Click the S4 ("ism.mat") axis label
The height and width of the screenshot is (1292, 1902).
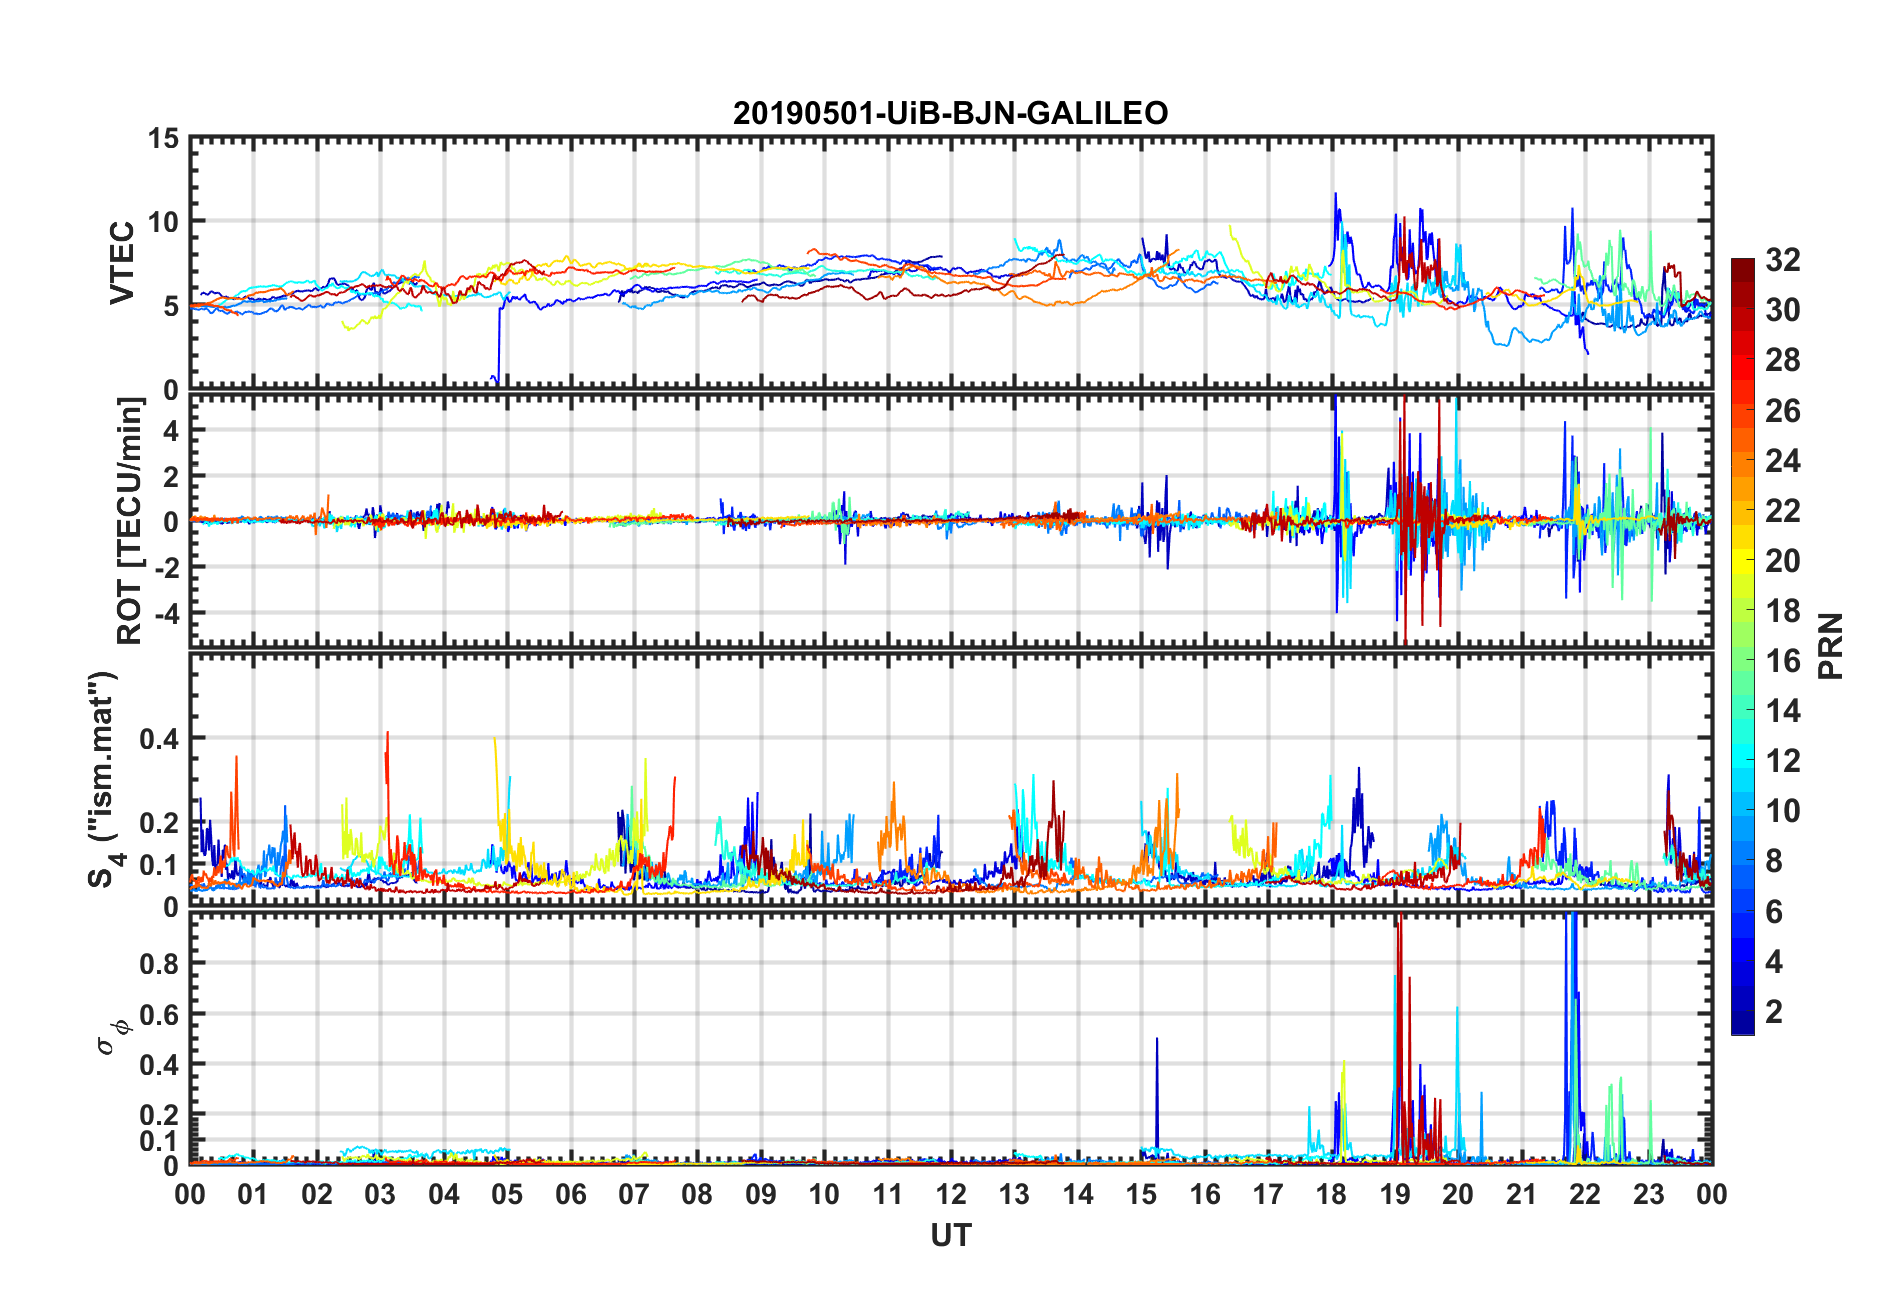point(103,779)
